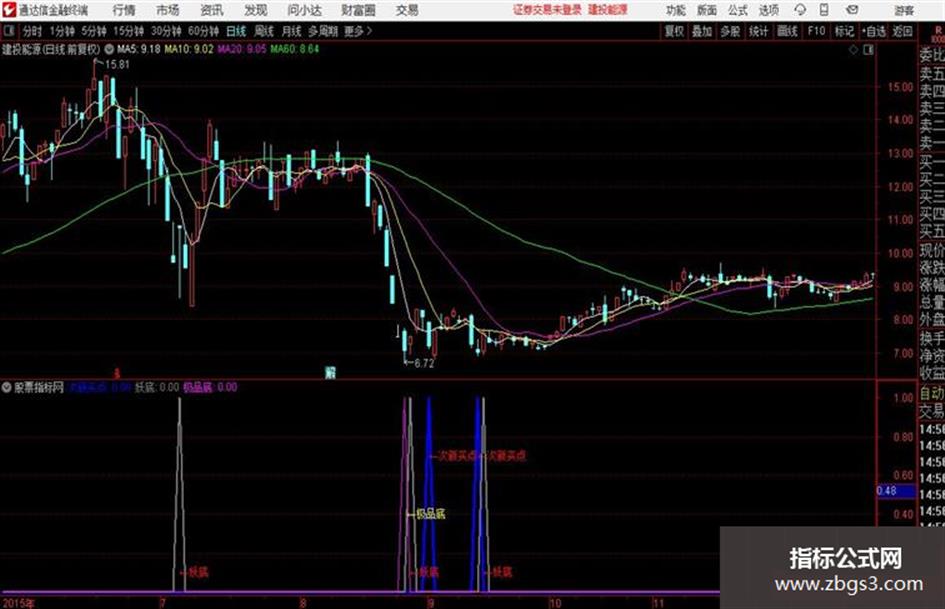The image size is (945, 609).
Task: Click the 游客 user account label
Action: tap(904, 10)
